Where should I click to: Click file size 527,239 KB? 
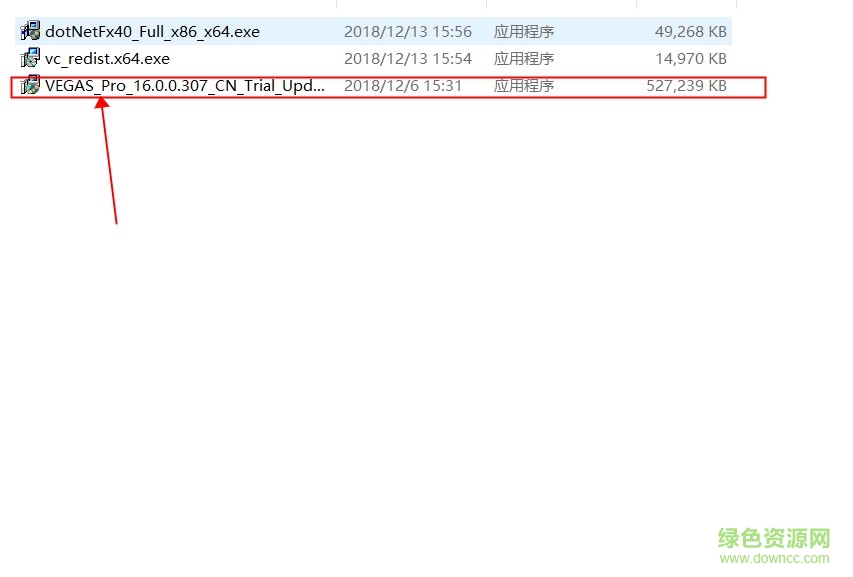pyautogui.click(x=686, y=85)
